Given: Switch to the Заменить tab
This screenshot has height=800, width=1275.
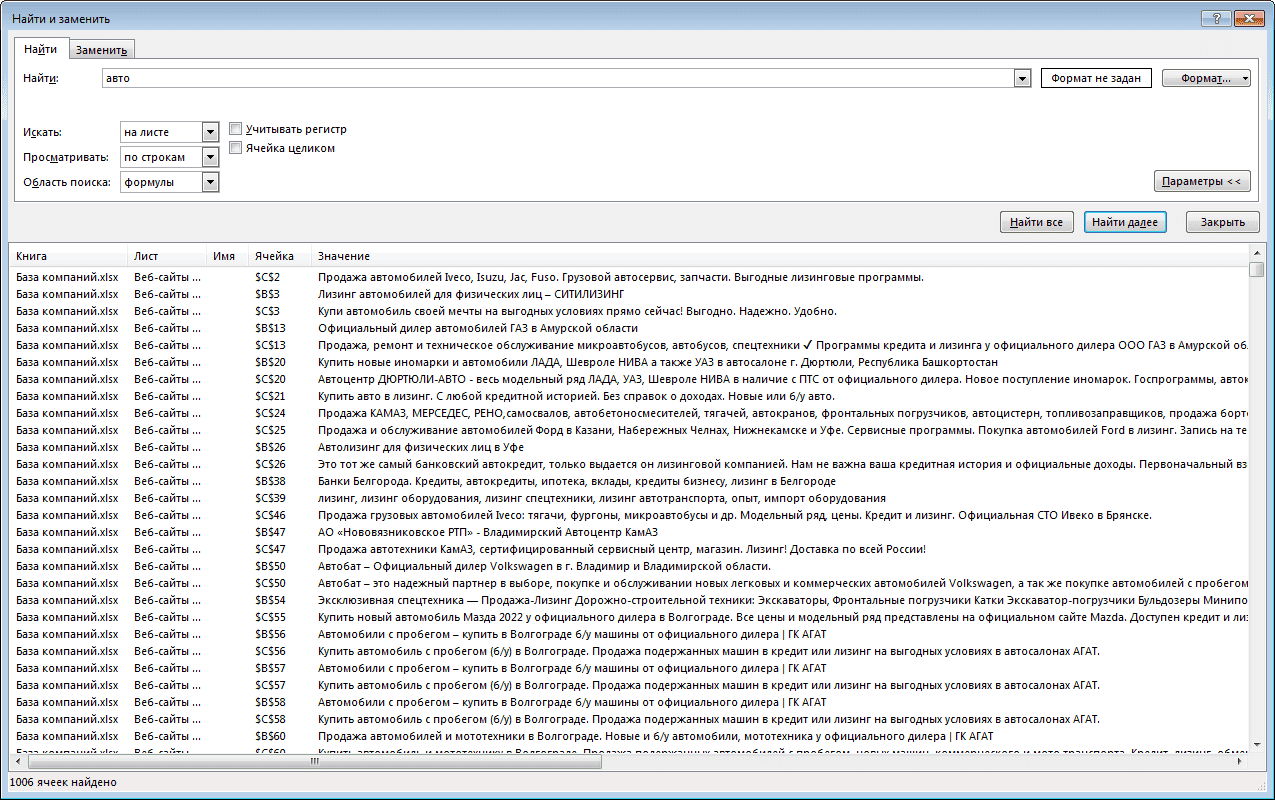Looking at the screenshot, I should click(x=101, y=50).
